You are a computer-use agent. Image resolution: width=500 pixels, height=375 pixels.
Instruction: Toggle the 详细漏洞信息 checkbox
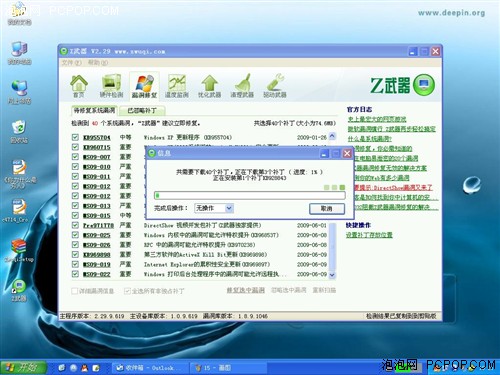click(75, 291)
